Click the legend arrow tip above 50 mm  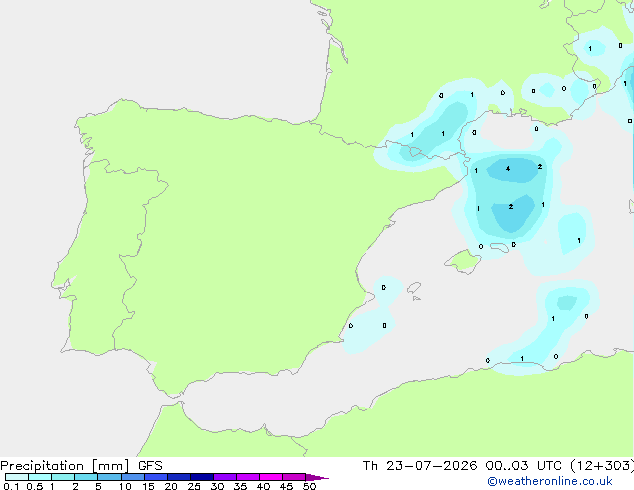pos(317,477)
